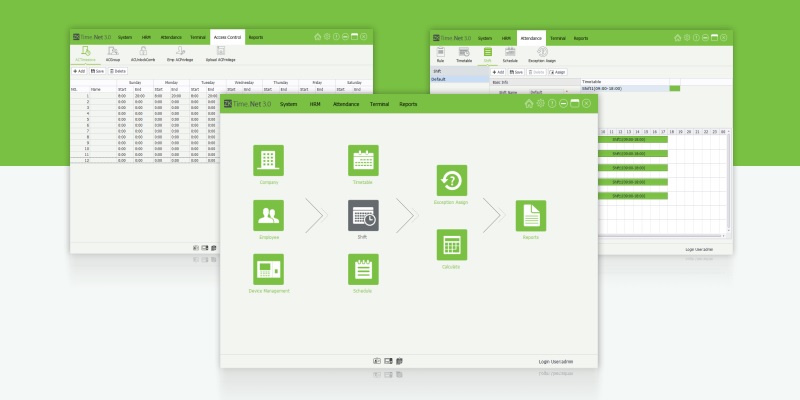
Task: Click Shift1(09:00-18:00) timetable row in Attendance window
Action: point(625,88)
